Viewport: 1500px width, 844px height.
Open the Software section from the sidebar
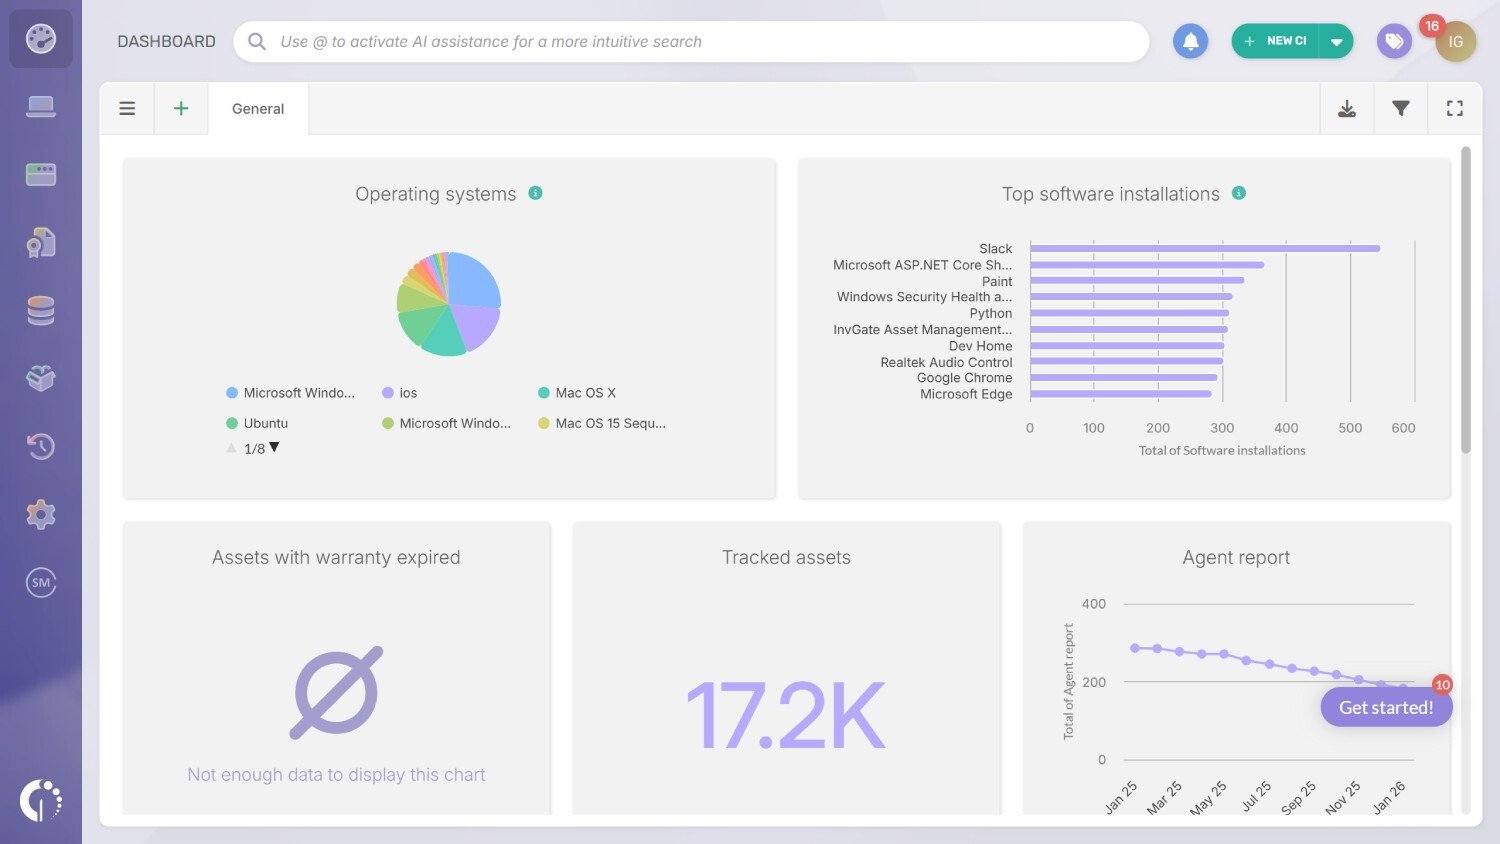pyautogui.click(x=41, y=173)
